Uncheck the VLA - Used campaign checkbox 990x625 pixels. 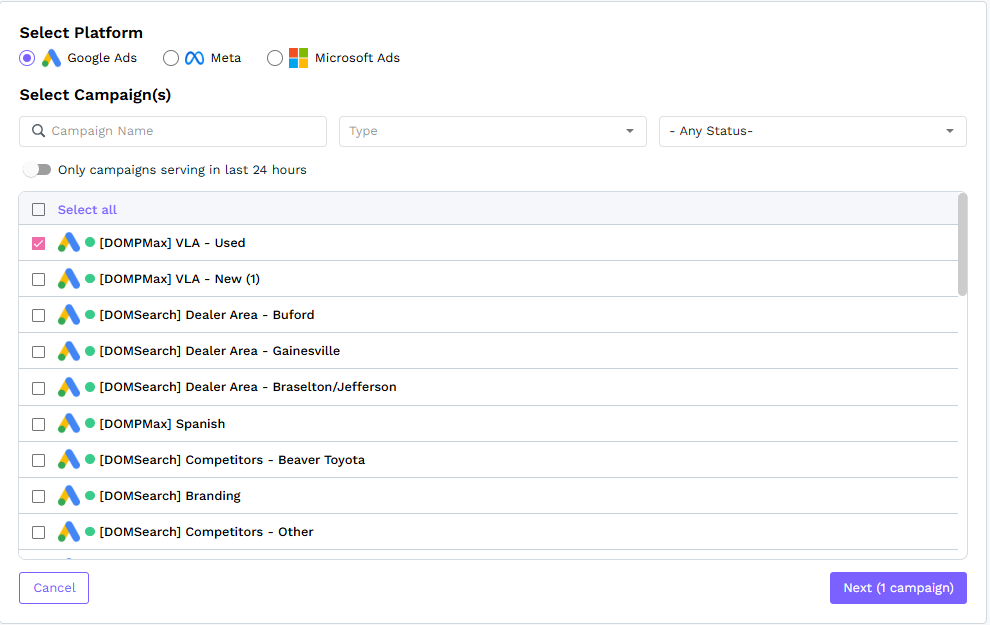pyautogui.click(x=39, y=243)
